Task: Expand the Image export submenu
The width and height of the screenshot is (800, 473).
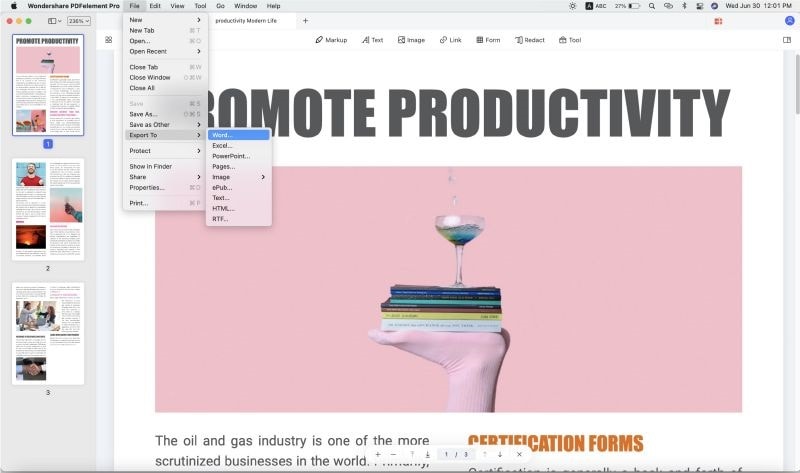Action: pyautogui.click(x=239, y=177)
